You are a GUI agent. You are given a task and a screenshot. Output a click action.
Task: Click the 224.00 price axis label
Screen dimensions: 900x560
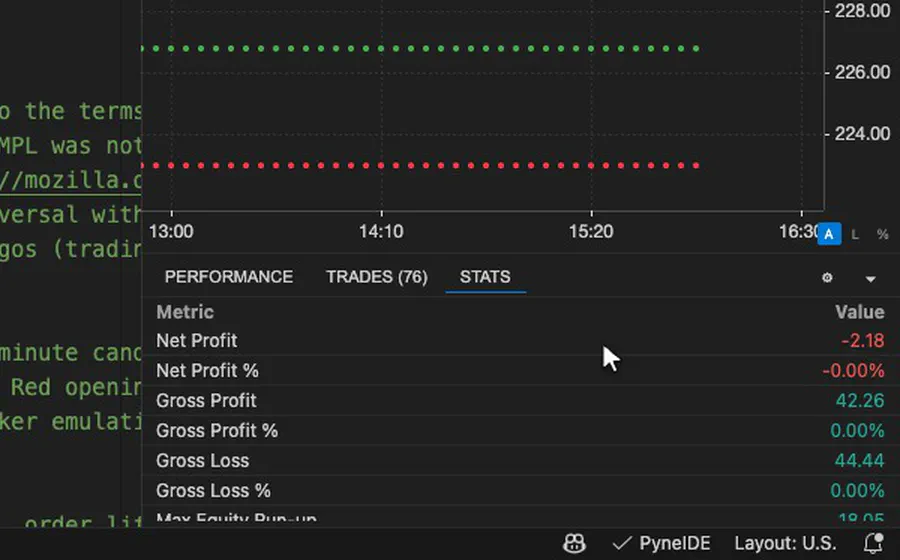[862, 134]
